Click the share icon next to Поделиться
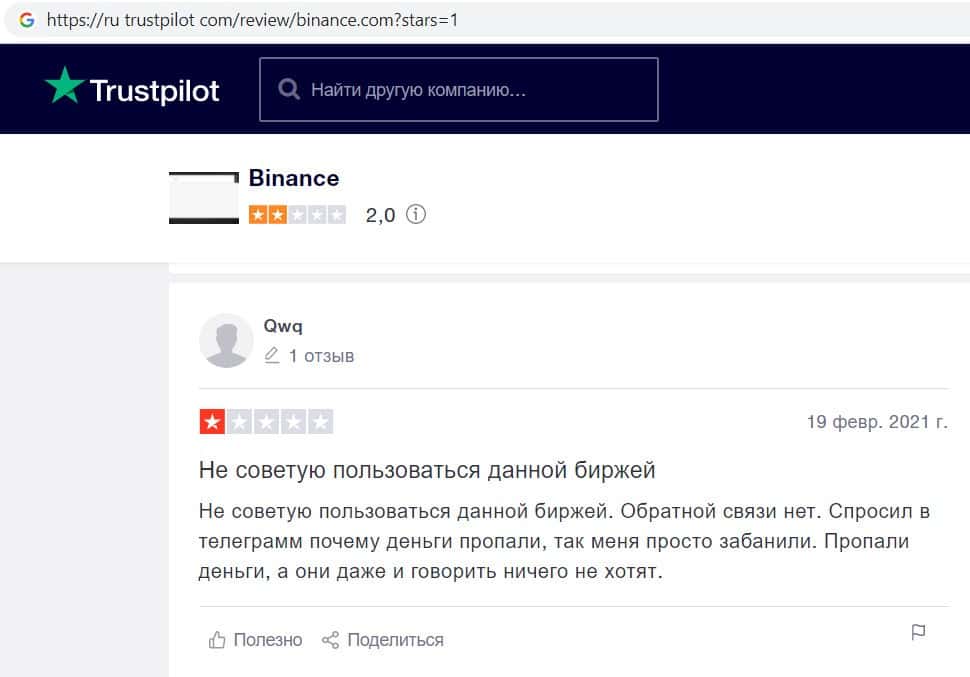This screenshot has height=677, width=970. (x=330, y=639)
